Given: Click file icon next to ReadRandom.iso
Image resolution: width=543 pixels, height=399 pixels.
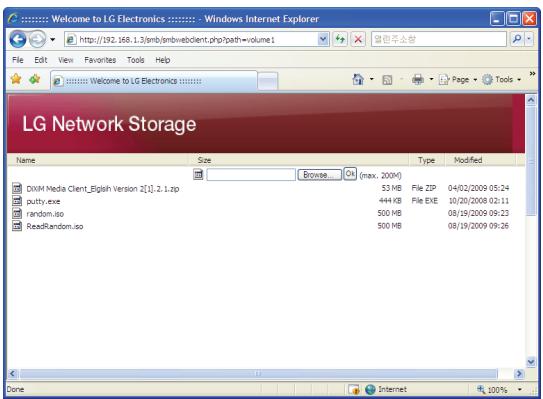Looking at the screenshot, I should click(x=17, y=225).
